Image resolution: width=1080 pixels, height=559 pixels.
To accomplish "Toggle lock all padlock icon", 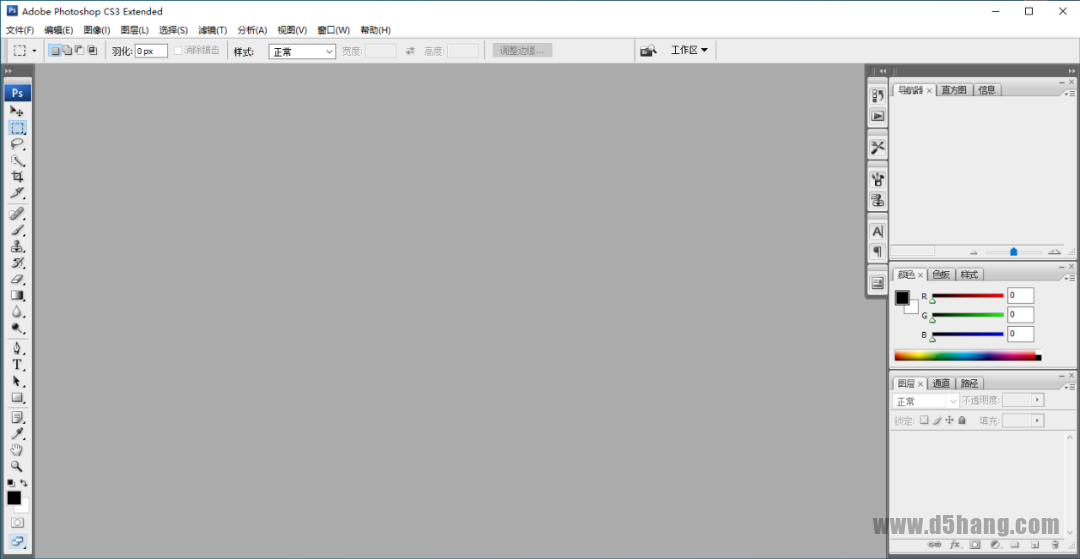I will click(962, 420).
